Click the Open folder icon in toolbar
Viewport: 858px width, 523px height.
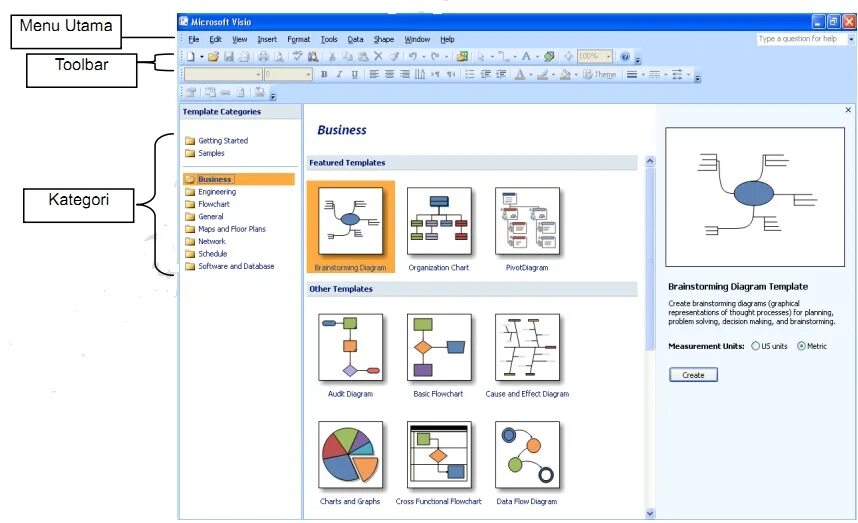(213, 56)
